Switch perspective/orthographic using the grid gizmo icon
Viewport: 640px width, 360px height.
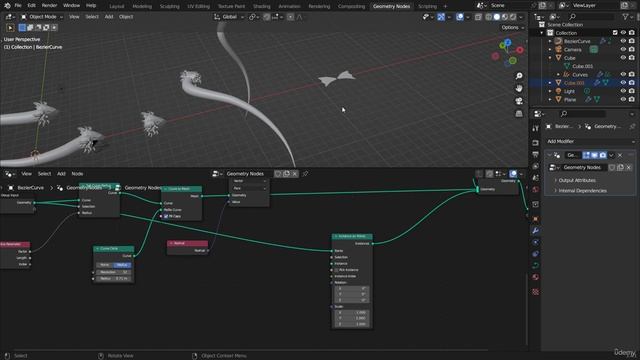[x=519, y=113]
